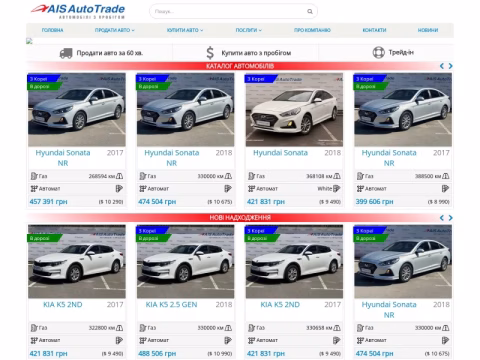Click the dollar sign icon
Image resolution: width=480 pixels, height=360 pixels.
point(210,53)
